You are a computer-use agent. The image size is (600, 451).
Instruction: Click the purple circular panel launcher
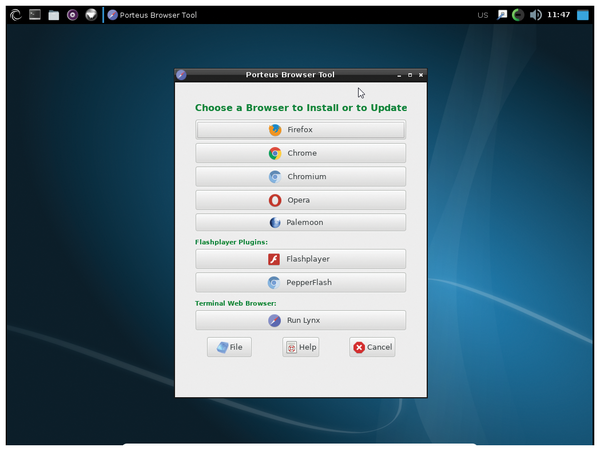pyautogui.click(x=72, y=15)
